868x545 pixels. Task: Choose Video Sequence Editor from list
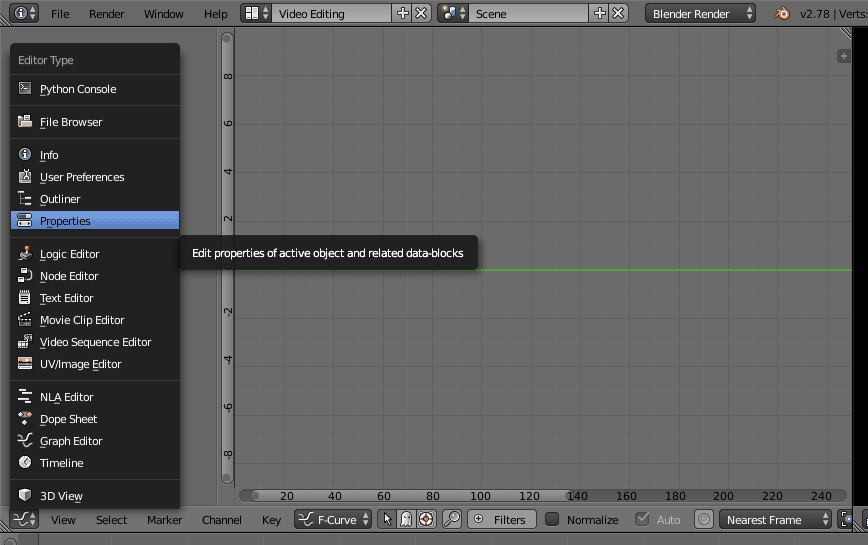pyautogui.click(x=95, y=342)
